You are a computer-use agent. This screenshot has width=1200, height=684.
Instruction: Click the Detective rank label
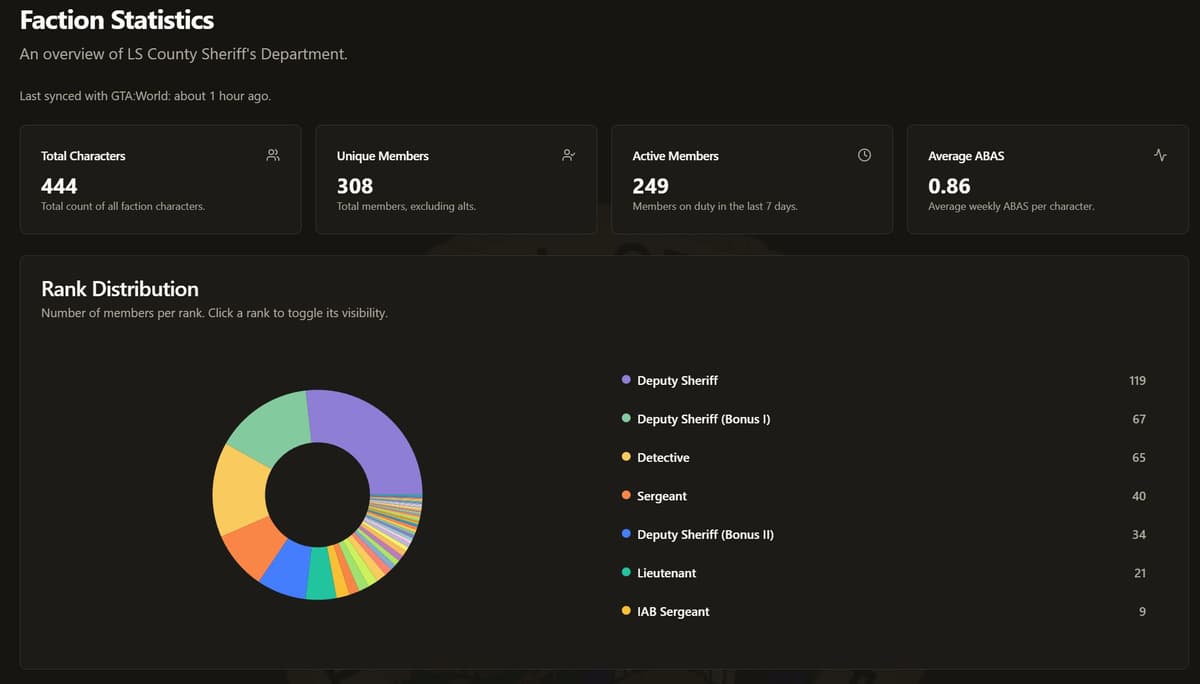pyautogui.click(x=663, y=457)
